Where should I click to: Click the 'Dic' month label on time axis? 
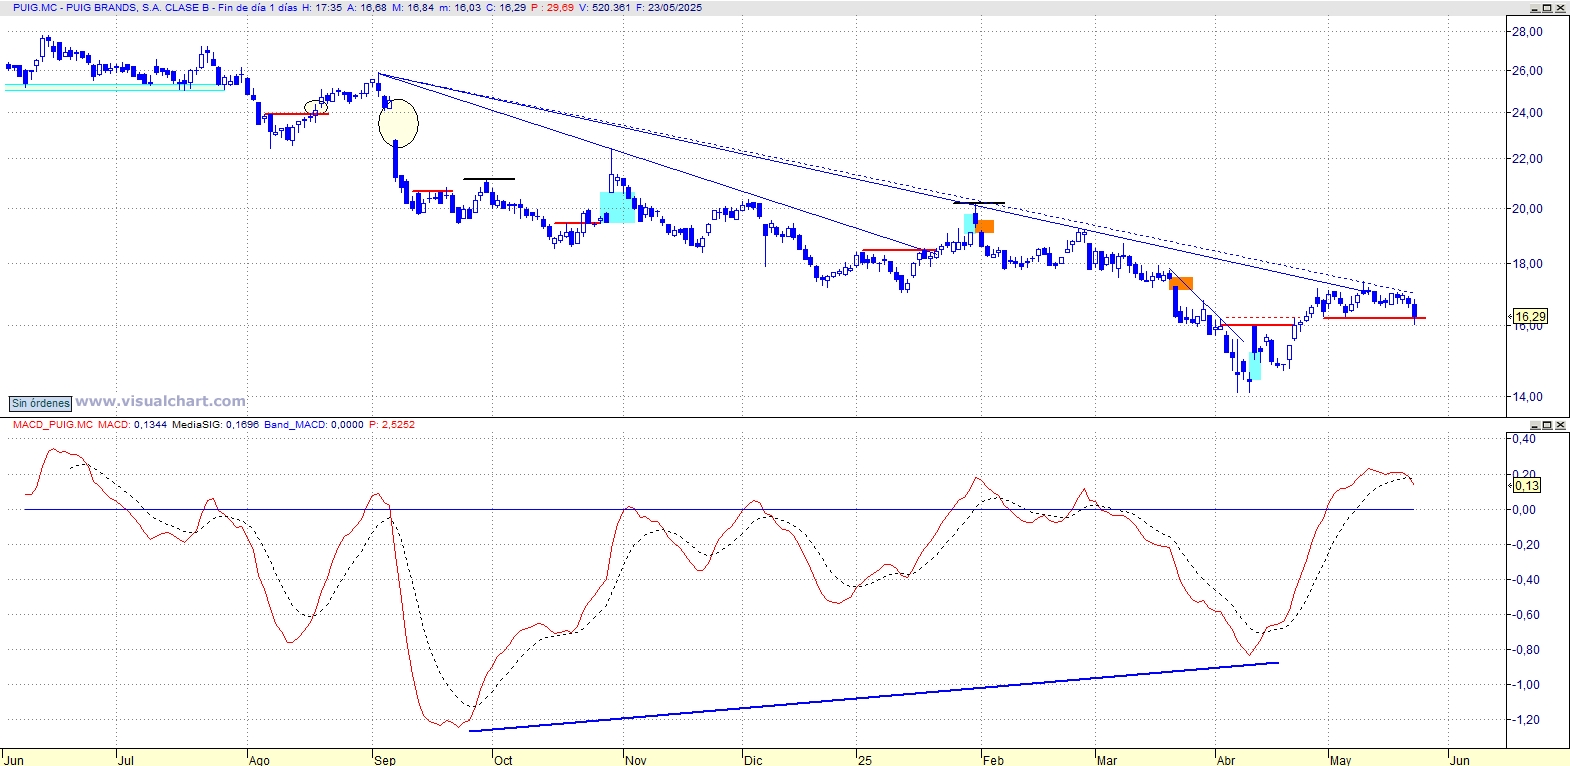(753, 760)
